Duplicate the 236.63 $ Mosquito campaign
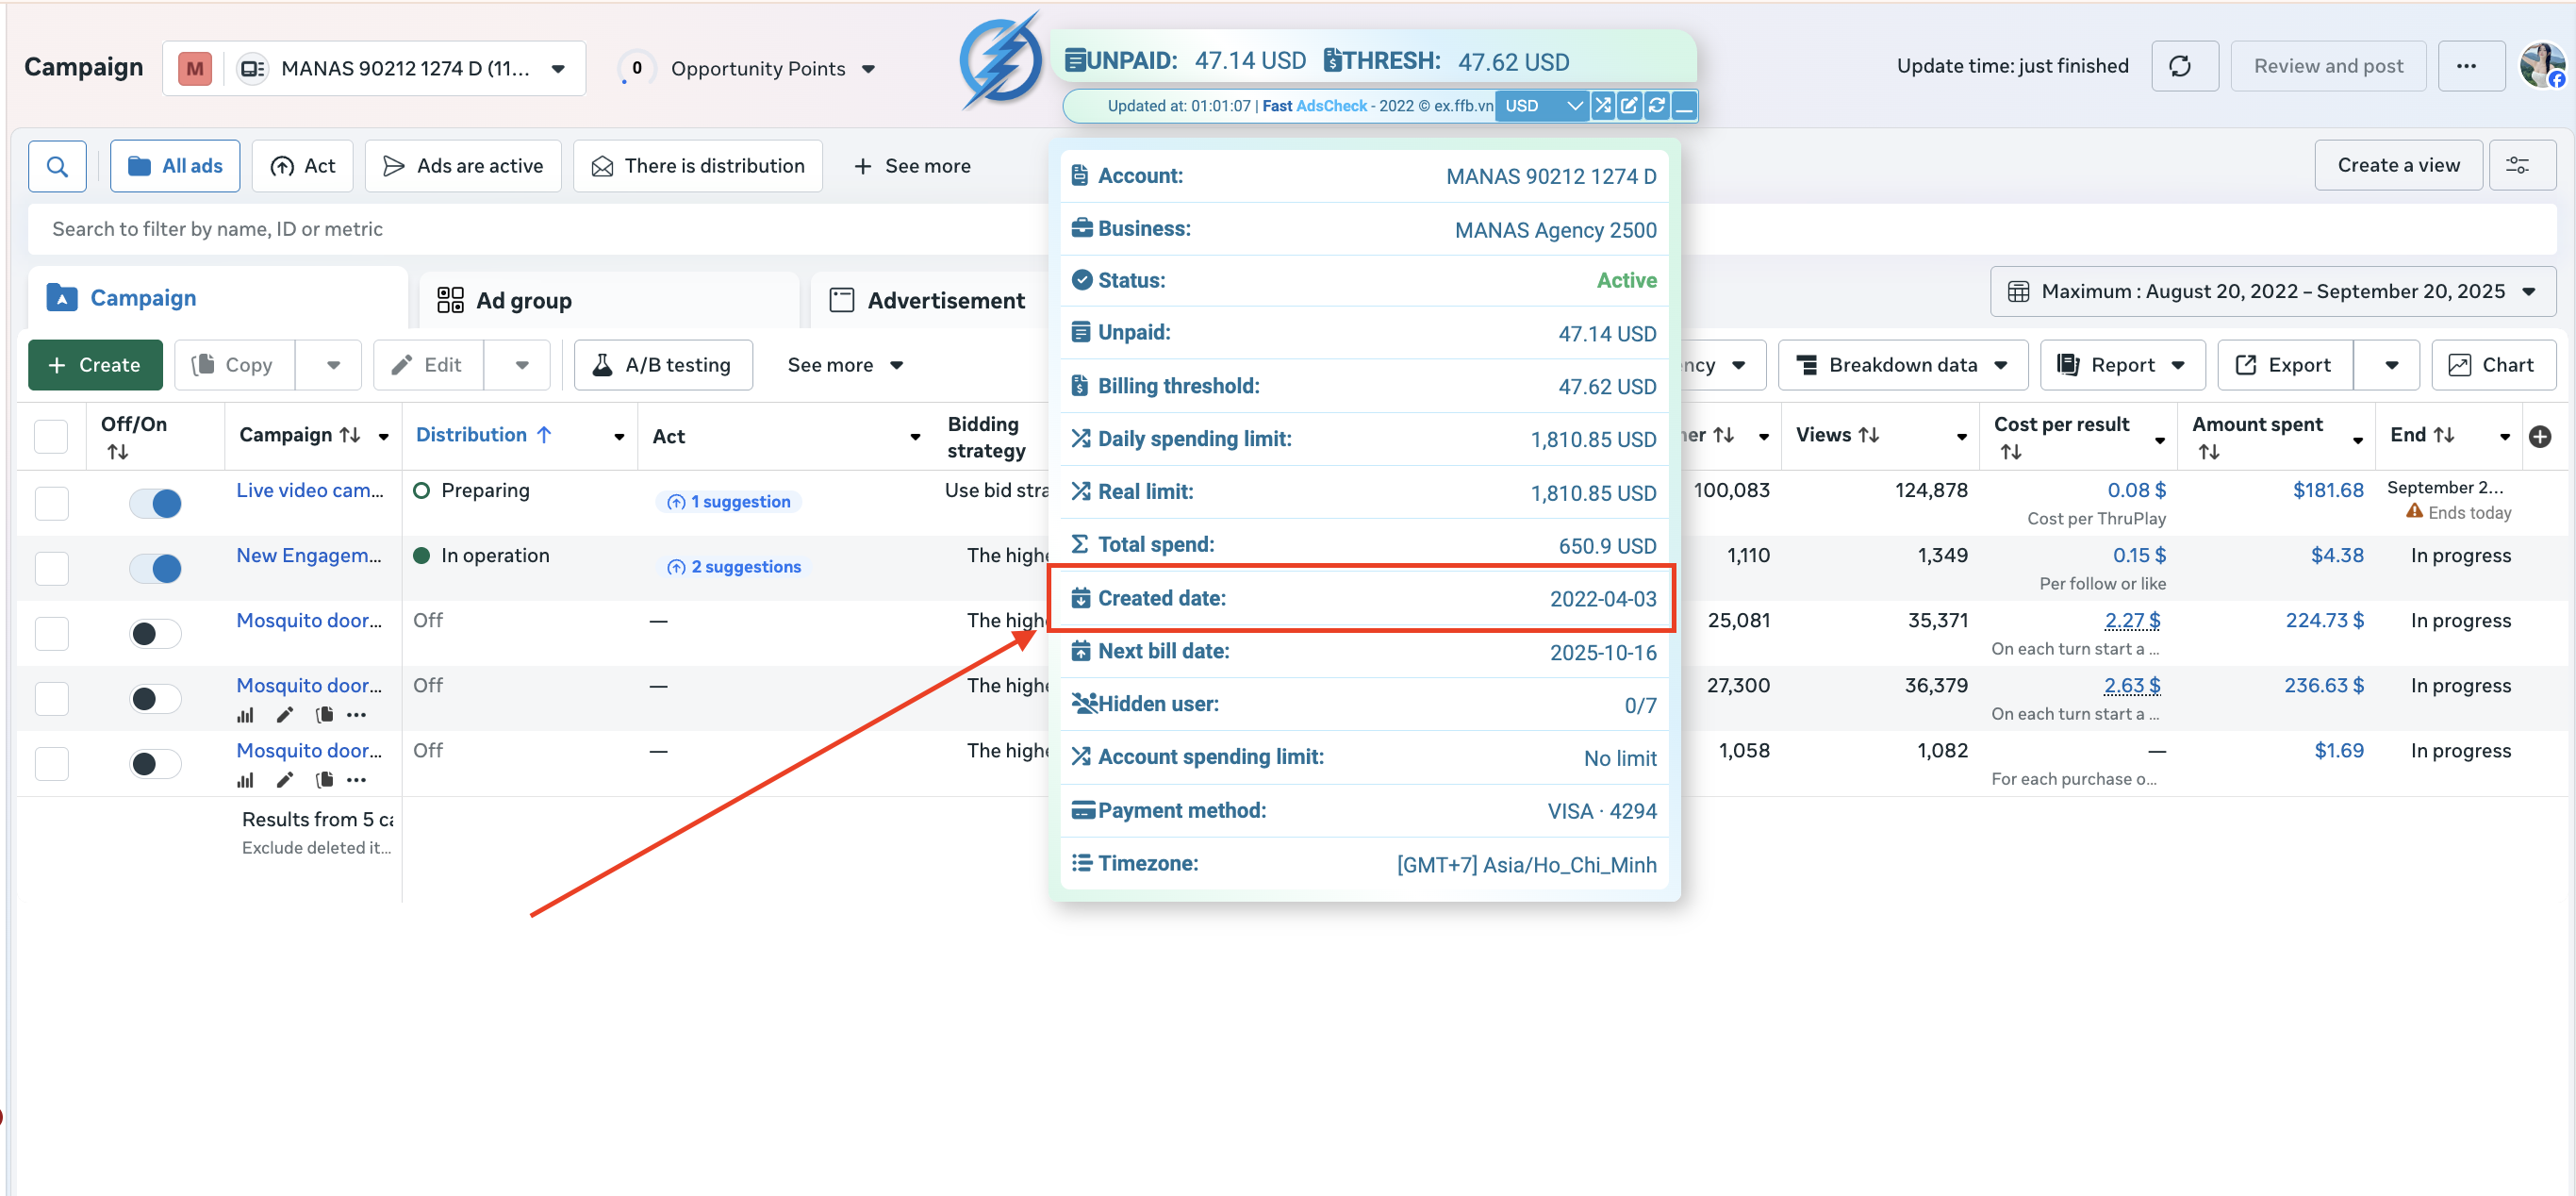Image resolution: width=2576 pixels, height=1196 pixels. coord(324,714)
